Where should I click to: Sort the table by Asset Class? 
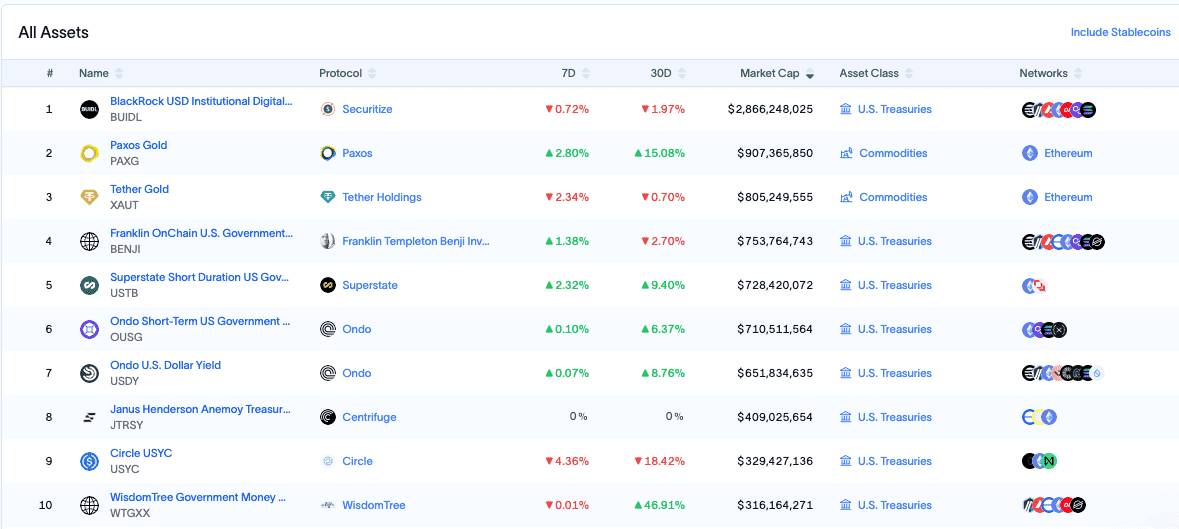click(877, 74)
